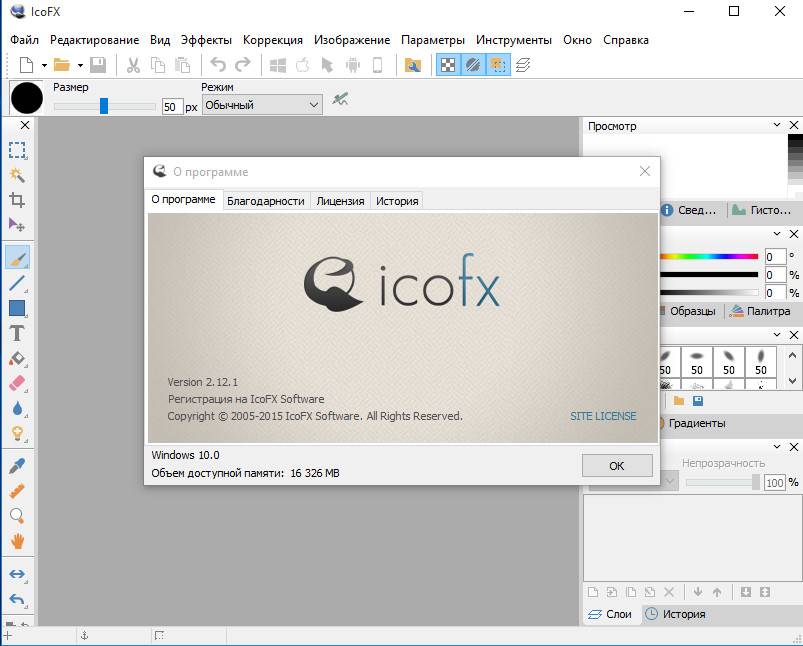Confirm the about dialog with OK
Screen dimensions: 803x646
(617, 466)
